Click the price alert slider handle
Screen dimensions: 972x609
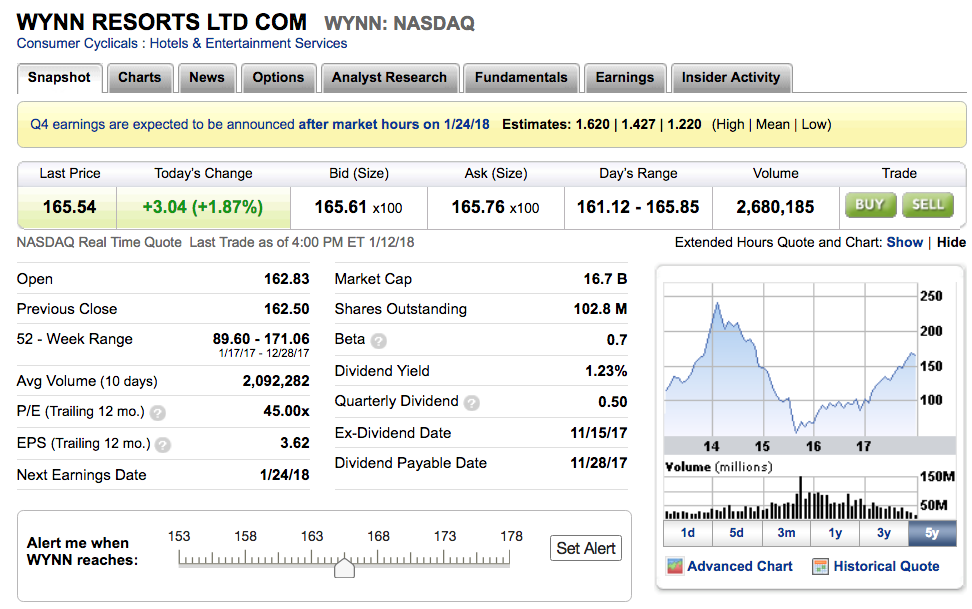point(344,568)
